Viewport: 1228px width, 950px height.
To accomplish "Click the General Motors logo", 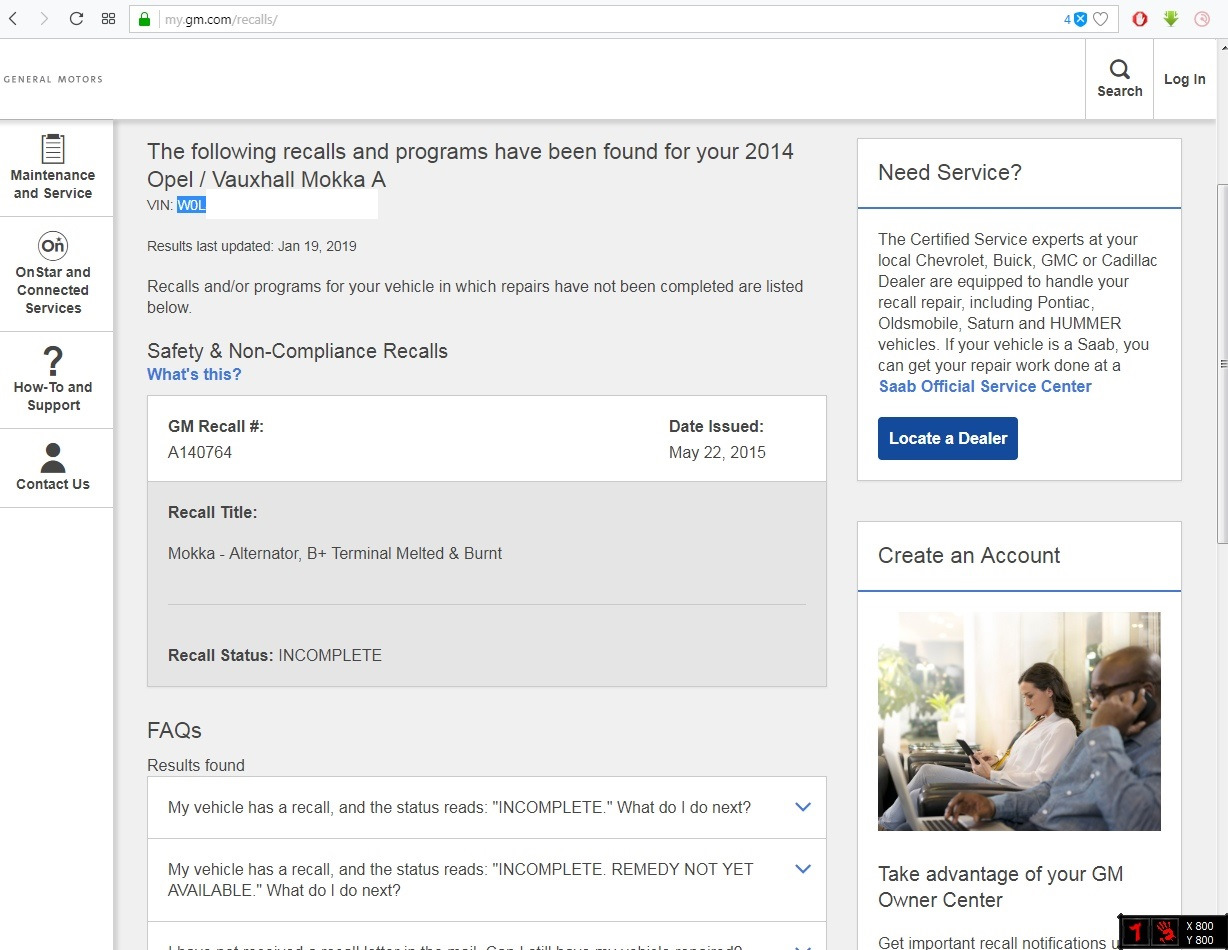I will click(53, 79).
